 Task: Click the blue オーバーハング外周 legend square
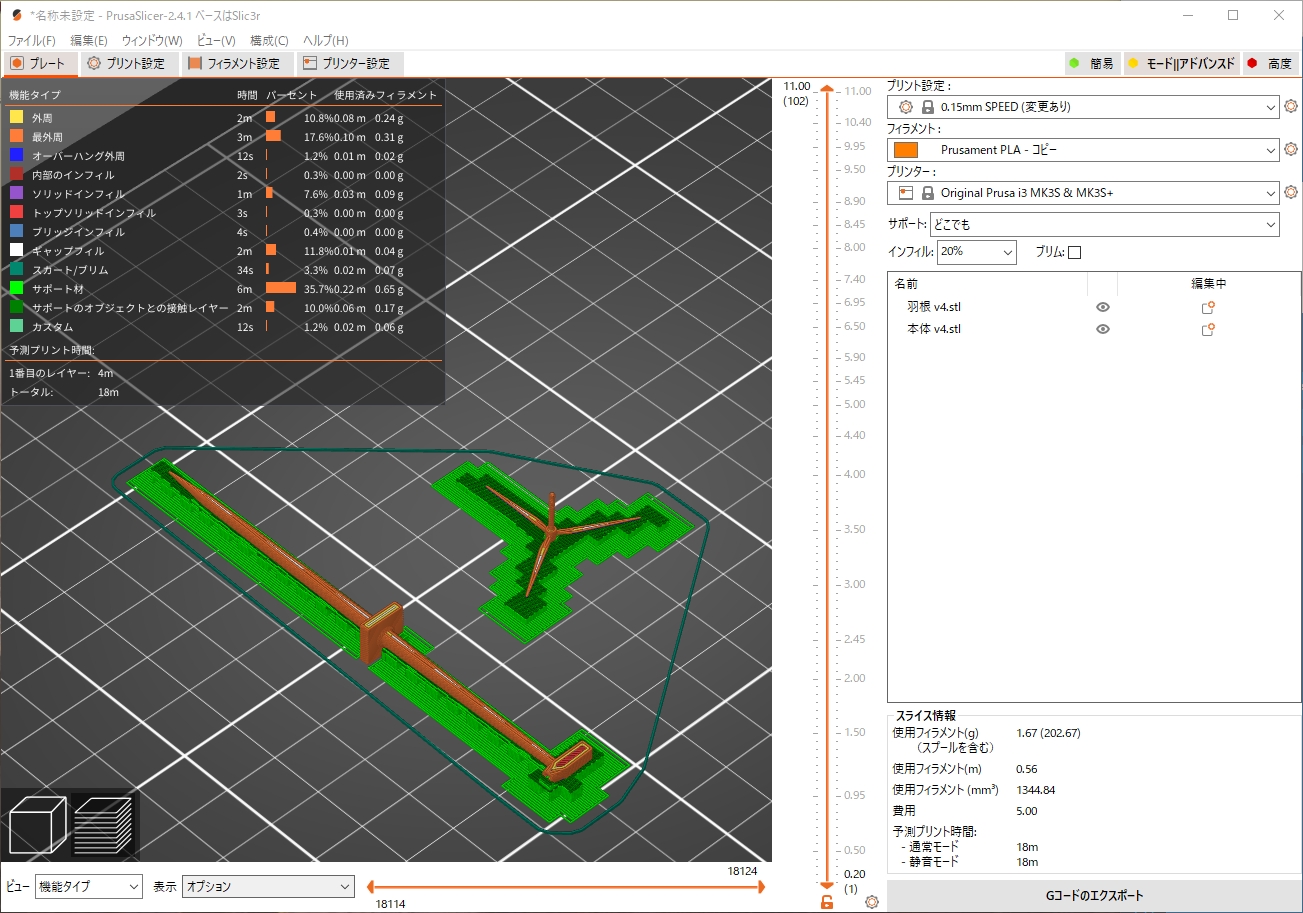(x=16, y=156)
